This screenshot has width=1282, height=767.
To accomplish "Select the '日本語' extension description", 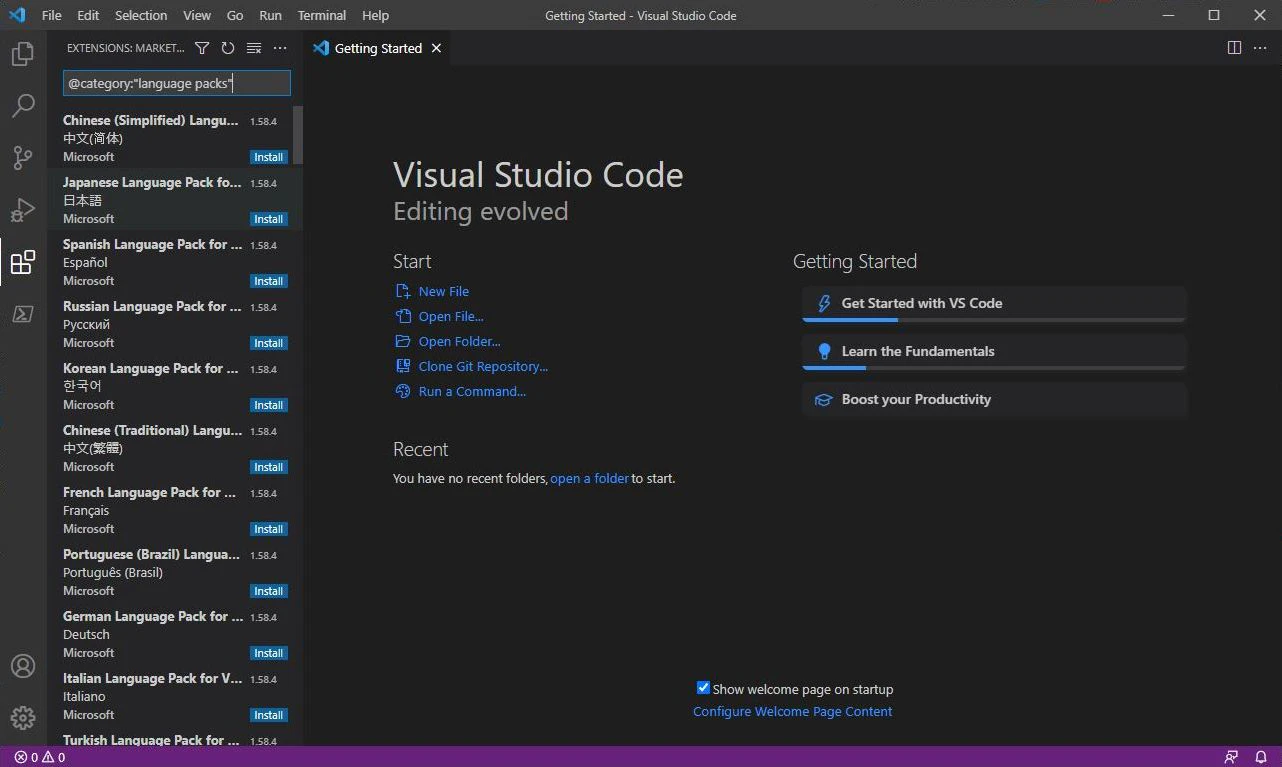I will [x=82, y=200].
